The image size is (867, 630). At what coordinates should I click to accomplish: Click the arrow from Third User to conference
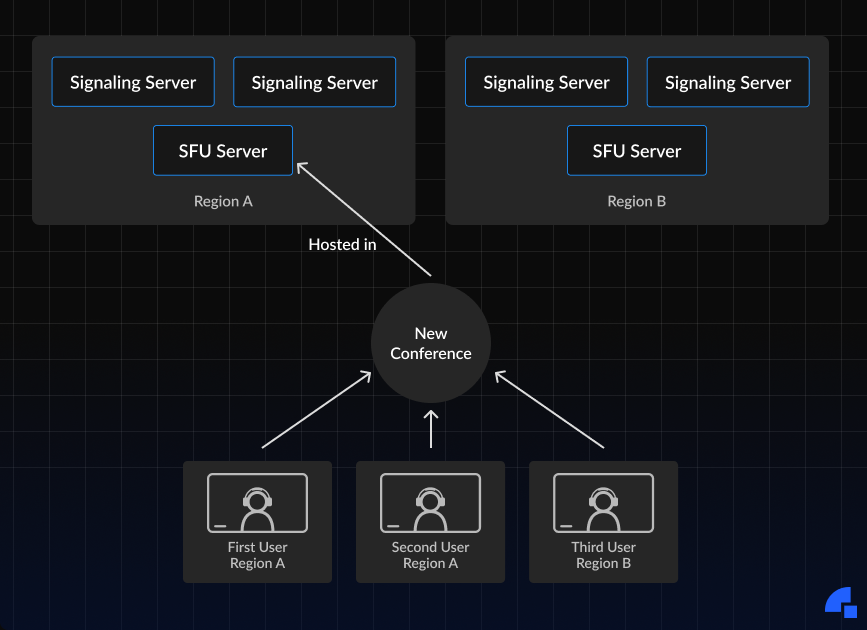pyautogui.click(x=550, y=411)
